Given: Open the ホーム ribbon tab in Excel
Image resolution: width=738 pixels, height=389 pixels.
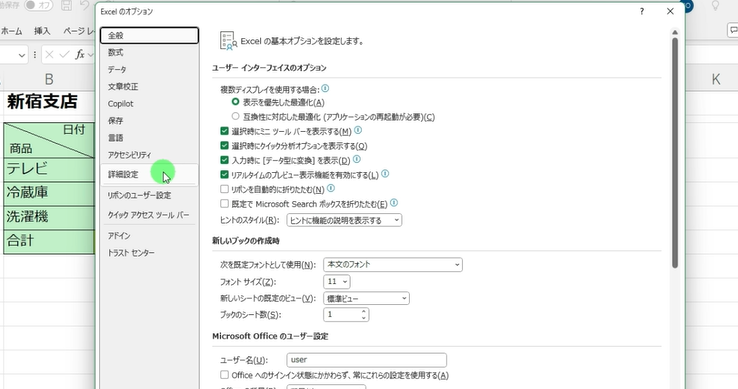Looking at the screenshot, I should (x=11, y=31).
